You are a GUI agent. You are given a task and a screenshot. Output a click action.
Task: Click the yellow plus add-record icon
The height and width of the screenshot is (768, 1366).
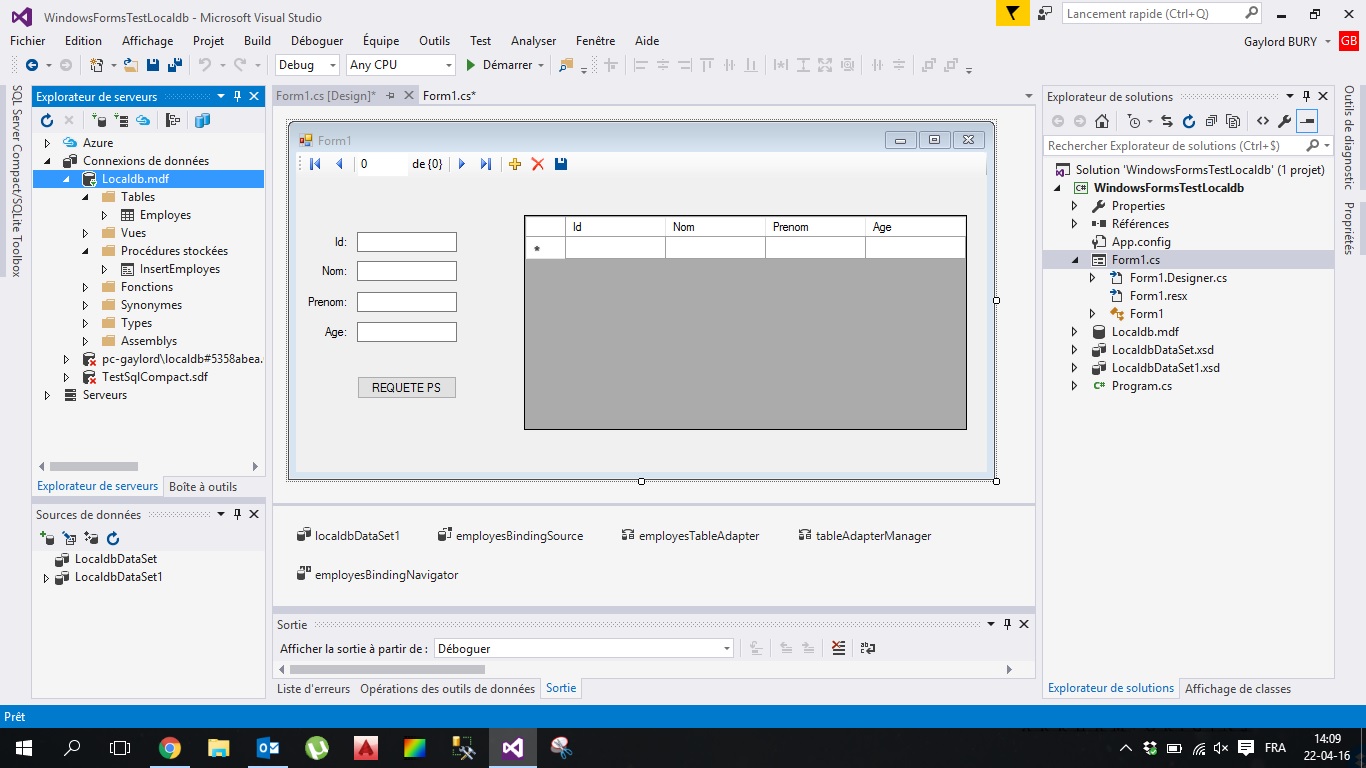pos(515,164)
